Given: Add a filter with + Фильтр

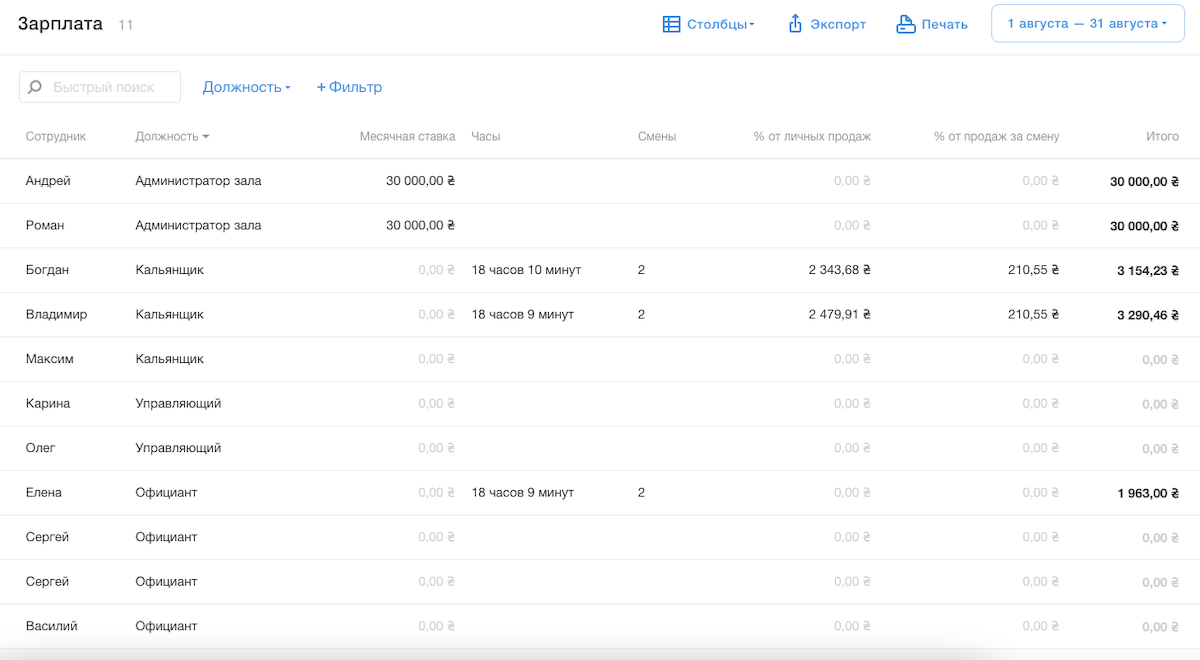Looking at the screenshot, I should (x=349, y=87).
